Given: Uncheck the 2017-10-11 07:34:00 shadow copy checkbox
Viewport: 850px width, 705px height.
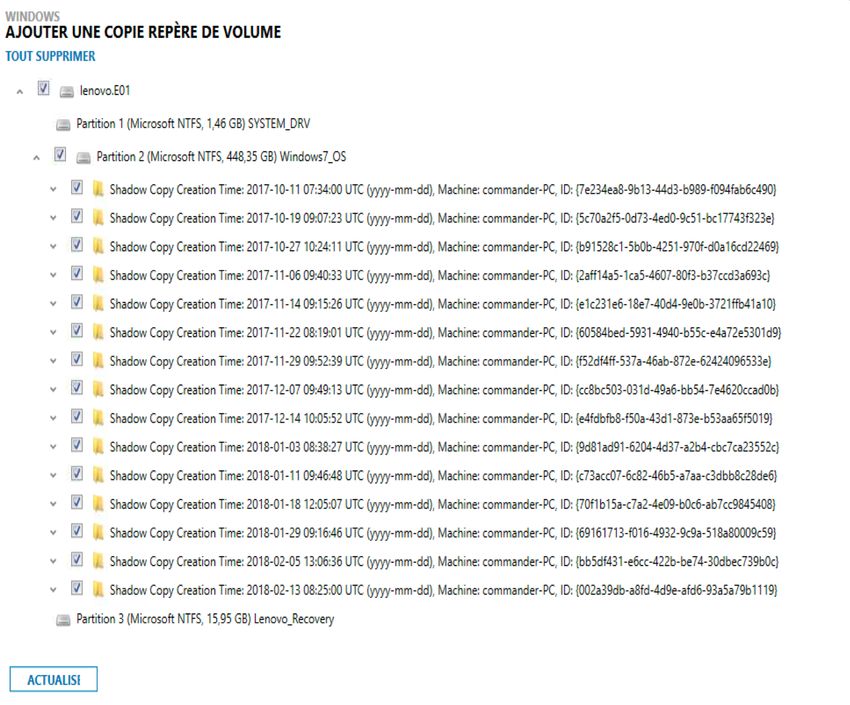Looking at the screenshot, I should click(77, 187).
